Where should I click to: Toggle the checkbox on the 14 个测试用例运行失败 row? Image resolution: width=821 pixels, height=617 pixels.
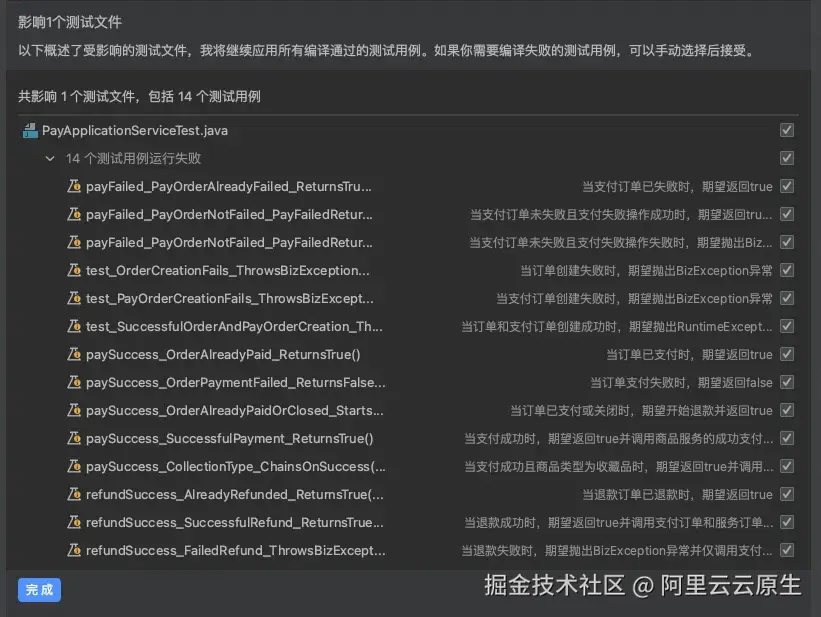tap(787, 158)
